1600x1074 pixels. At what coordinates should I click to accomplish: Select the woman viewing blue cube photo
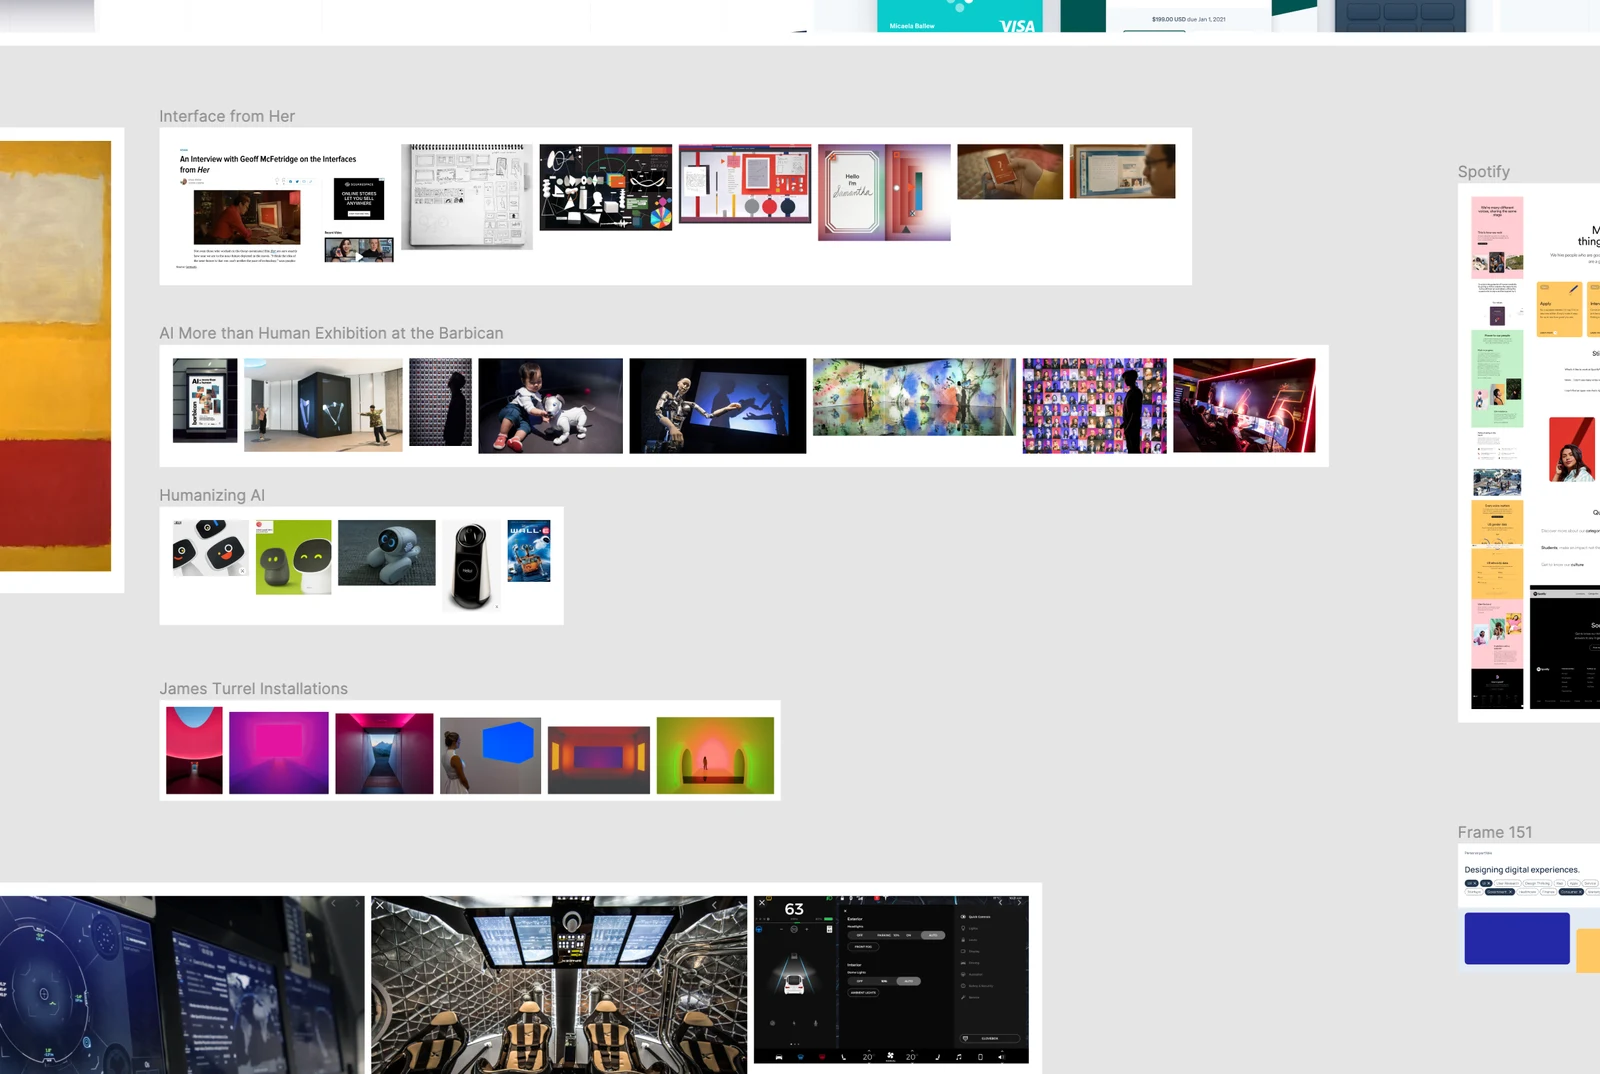tap(490, 755)
